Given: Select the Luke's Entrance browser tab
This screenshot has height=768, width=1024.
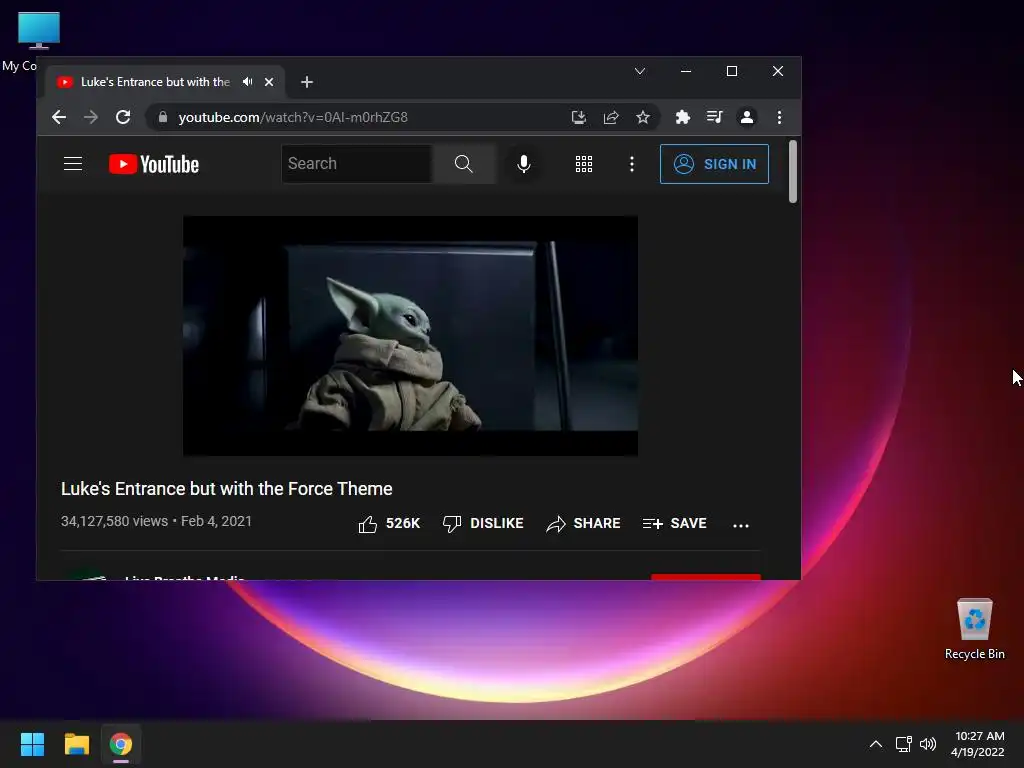Looking at the screenshot, I should click(165, 82).
